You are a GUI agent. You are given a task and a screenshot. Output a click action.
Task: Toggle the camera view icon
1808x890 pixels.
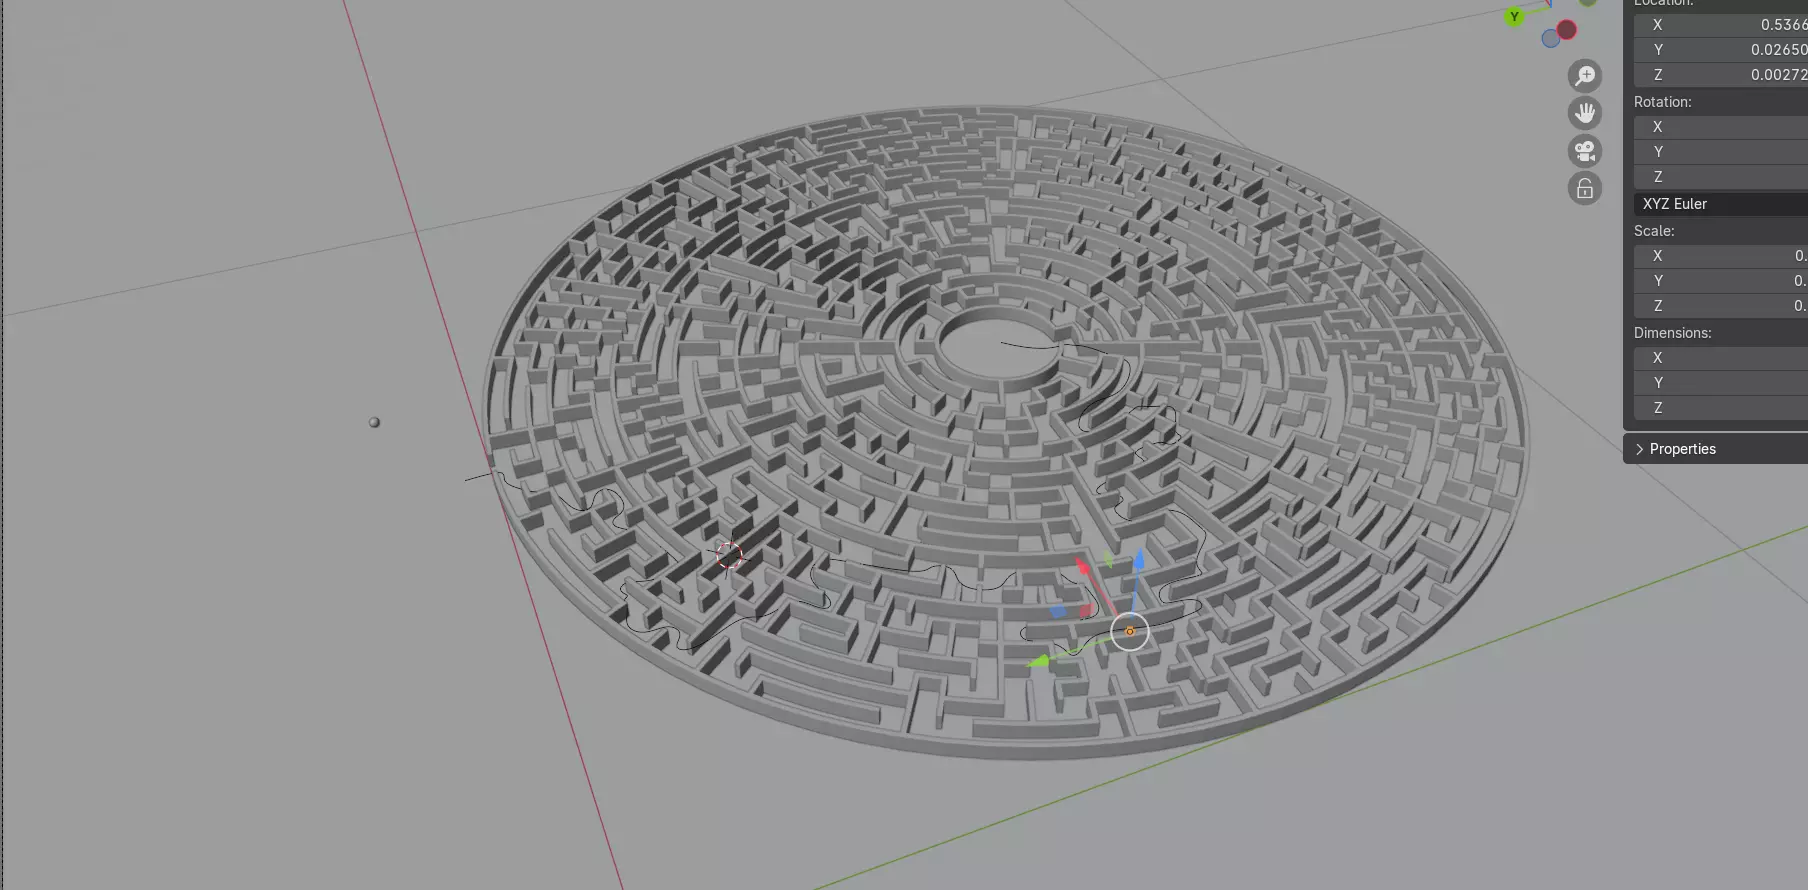click(1585, 151)
